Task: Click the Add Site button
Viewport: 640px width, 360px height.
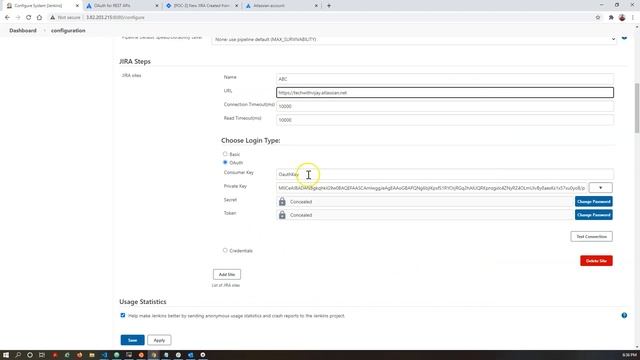Action: click(227, 274)
